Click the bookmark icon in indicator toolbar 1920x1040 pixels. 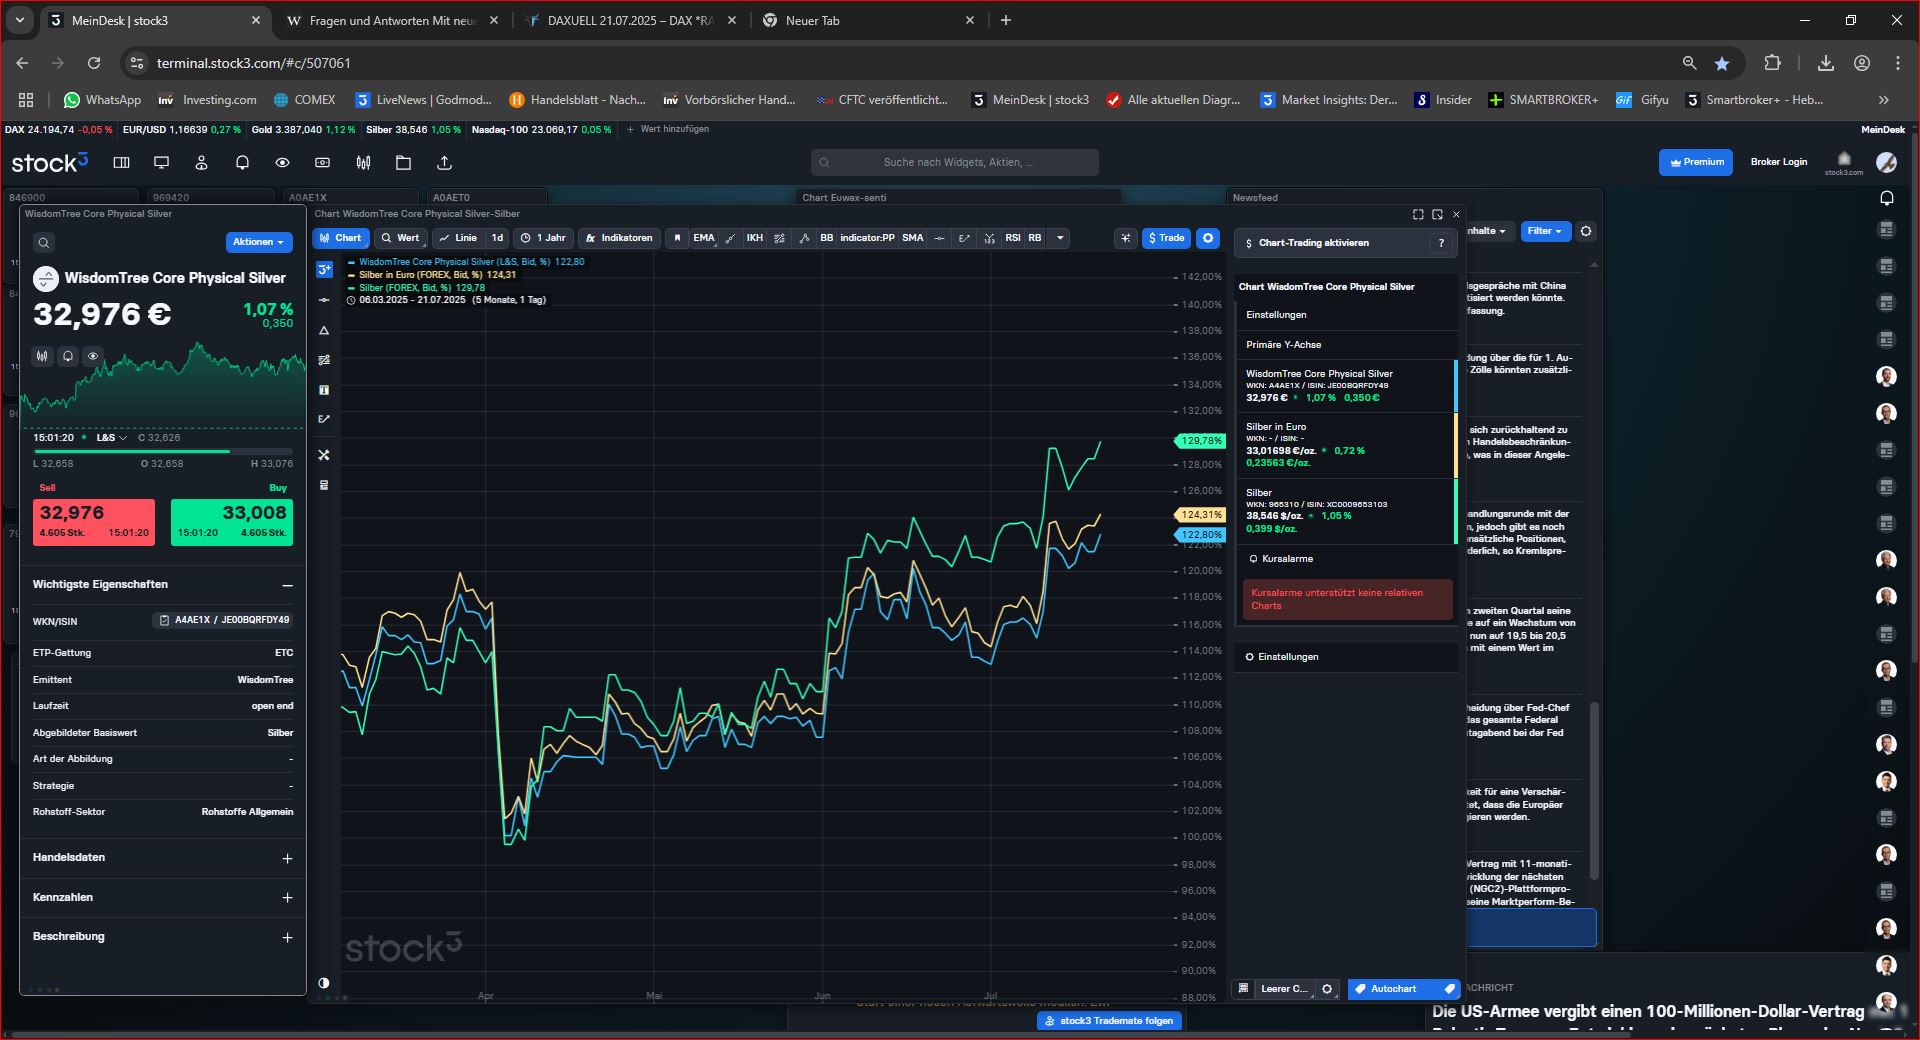677,238
